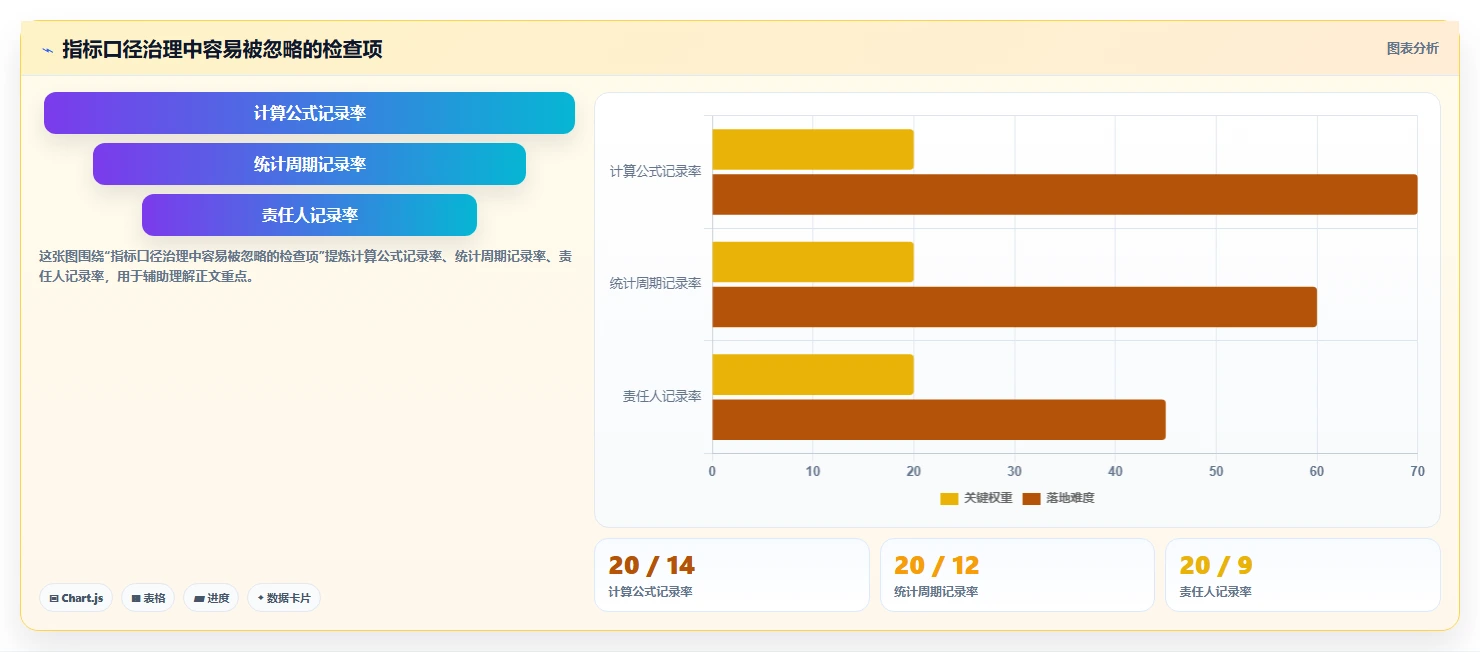Click the x-axis tick label 0
Viewport: 1480px width, 652px height.
[x=712, y=471]
